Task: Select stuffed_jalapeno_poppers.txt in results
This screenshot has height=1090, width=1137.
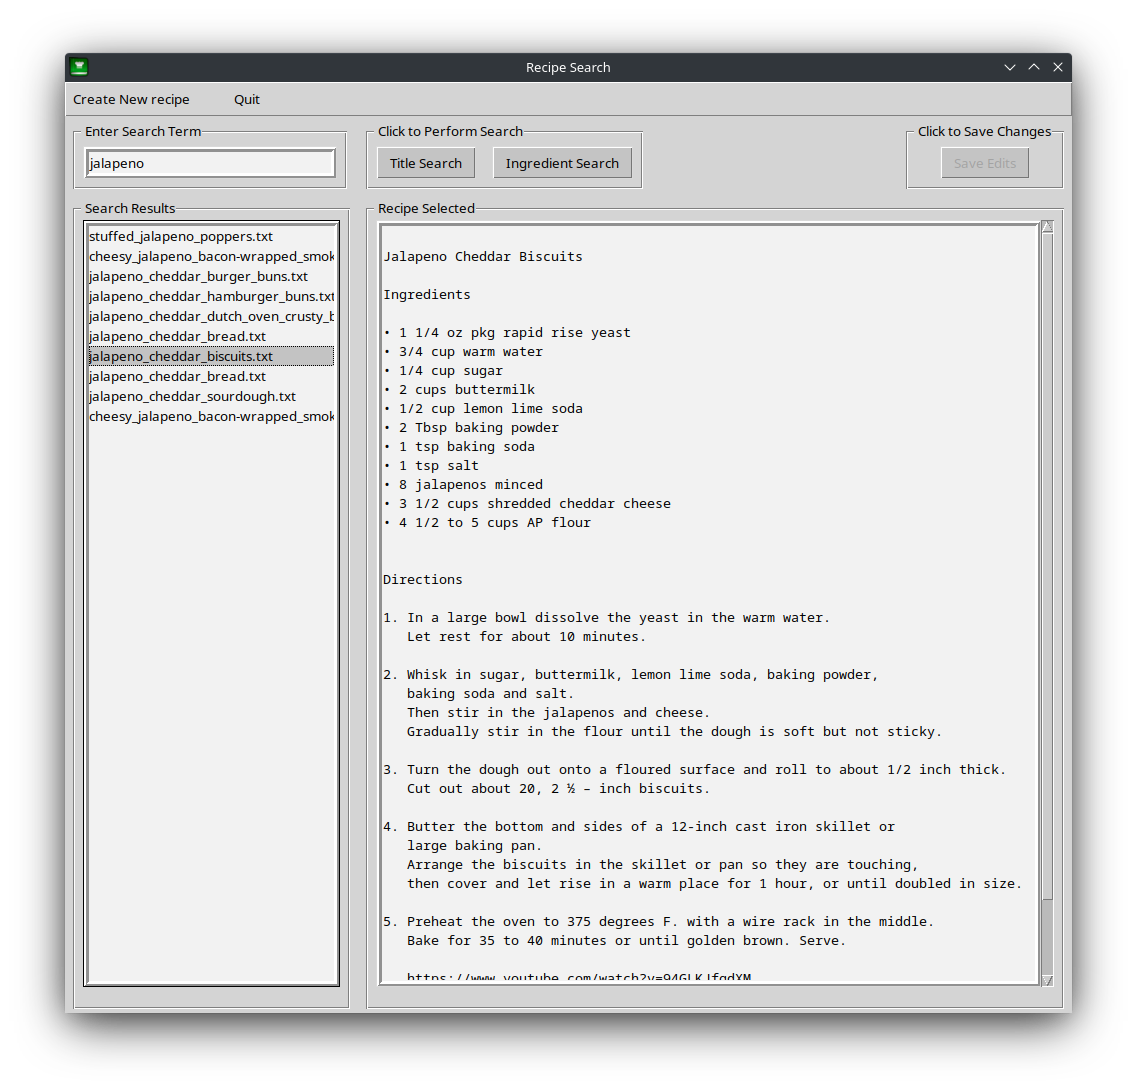Action: coord(211,236)
